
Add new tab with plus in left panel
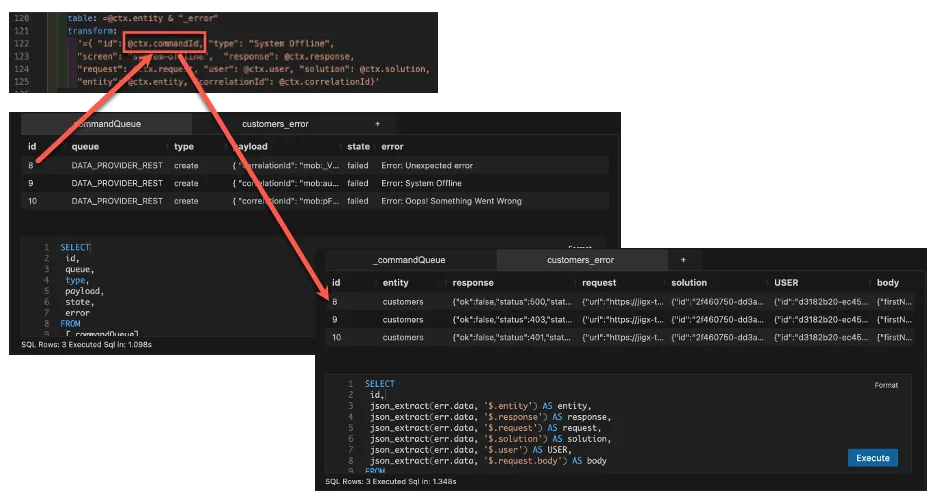(377, 124)
